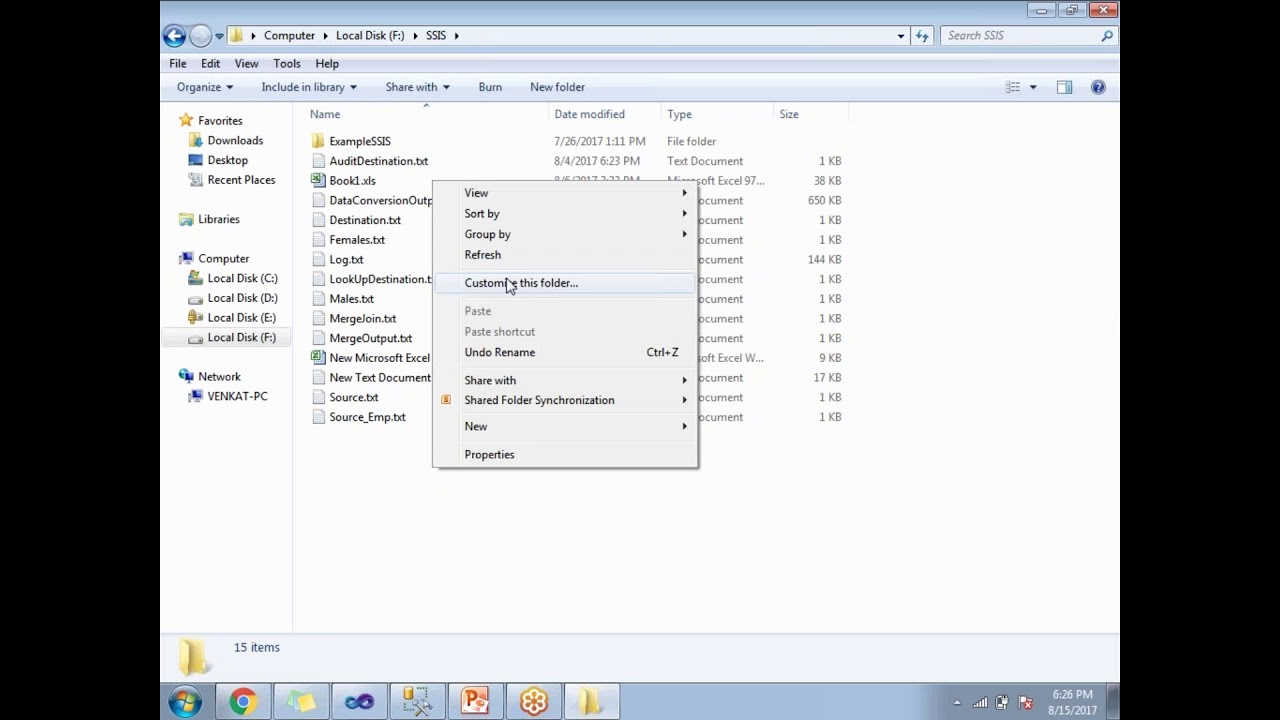Open the address bar history dropdown
The width and height of the screenshot is (1280, 720).
(901, 36)
